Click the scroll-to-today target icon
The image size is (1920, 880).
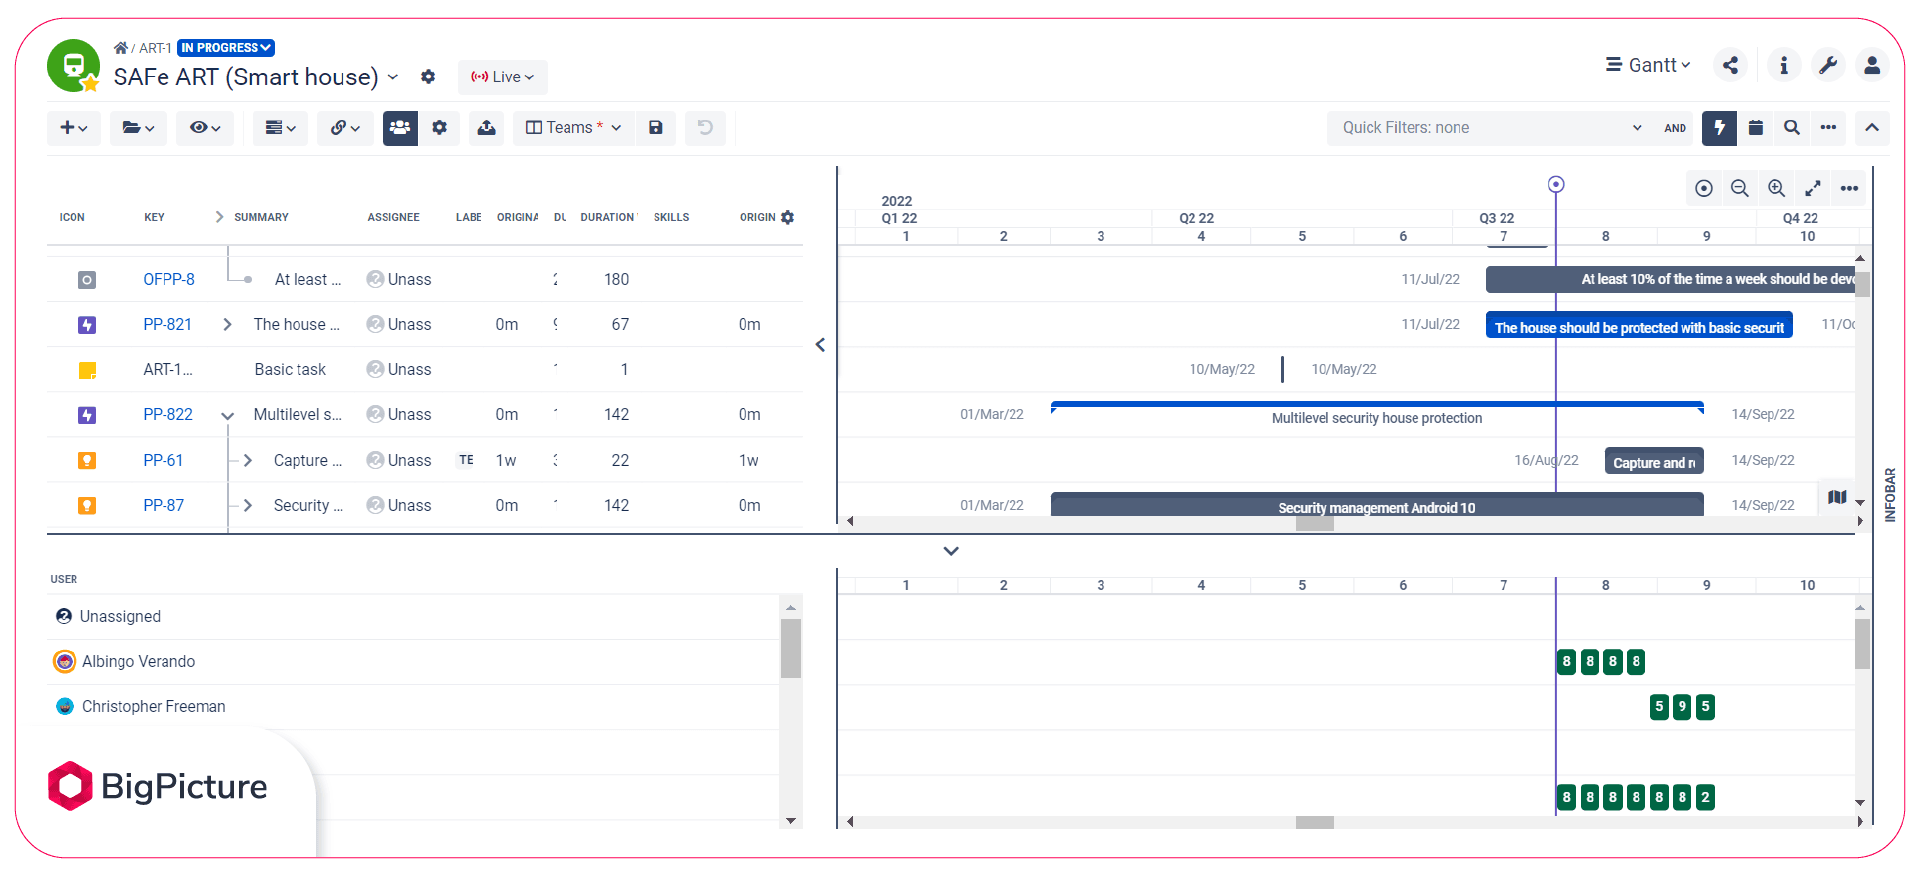[1704, 188]
